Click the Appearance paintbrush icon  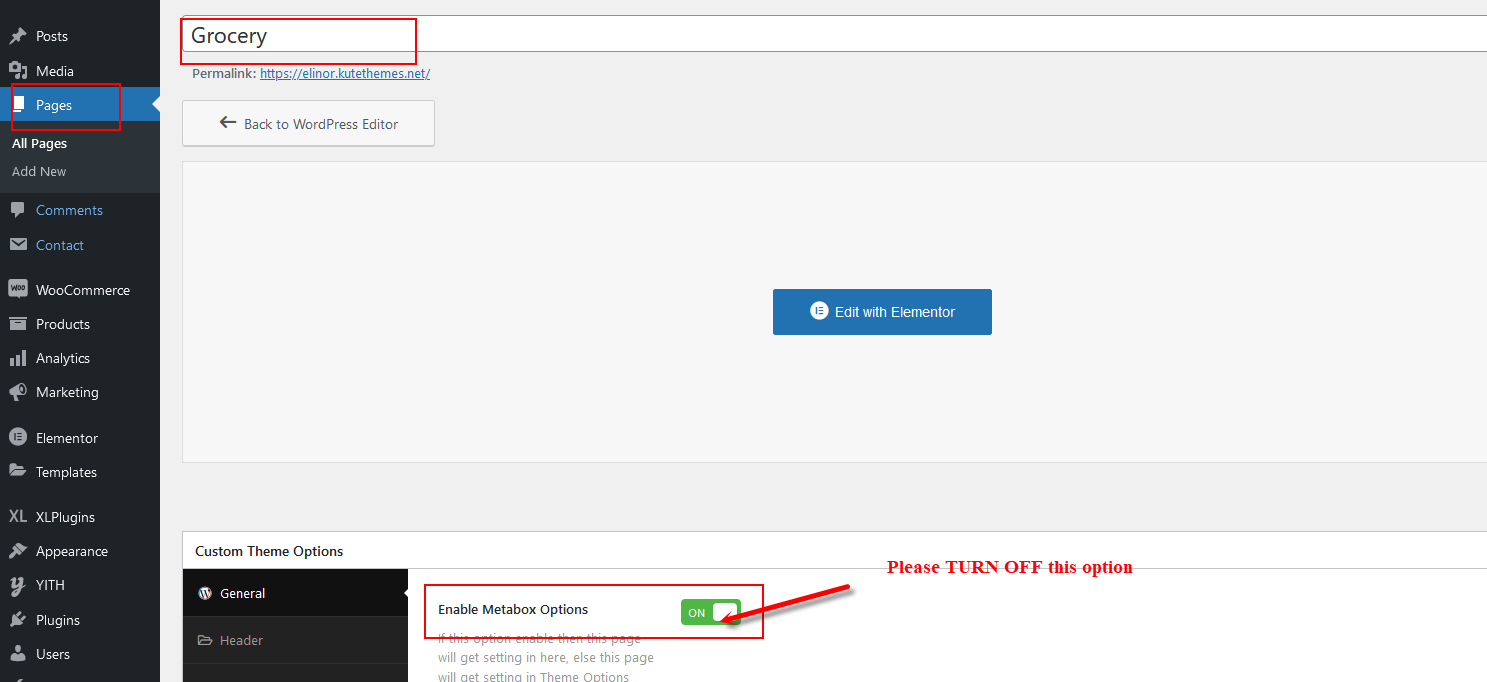pos(18,551)
